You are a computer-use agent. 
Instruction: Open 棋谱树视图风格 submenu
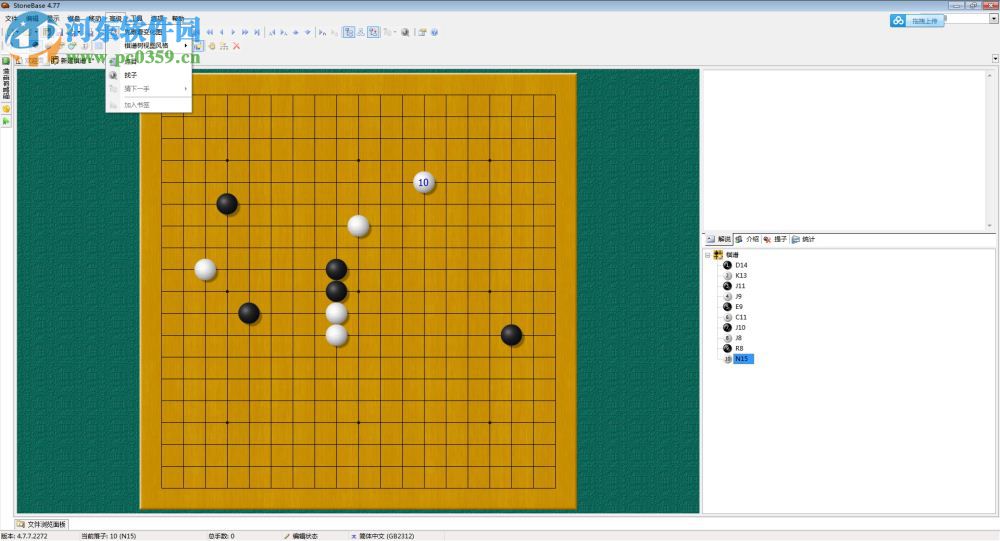click(x=149, y=46)
